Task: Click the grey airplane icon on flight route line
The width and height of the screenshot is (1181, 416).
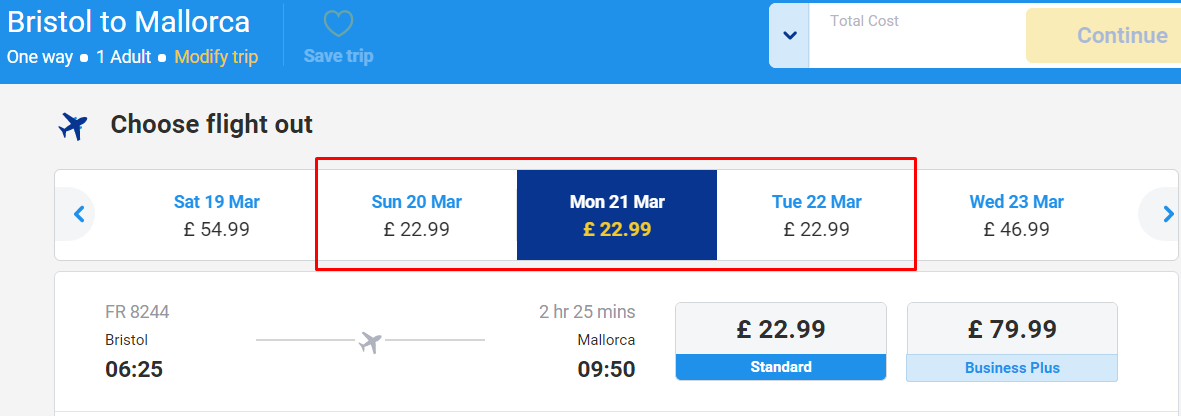Action: [370, 342]
